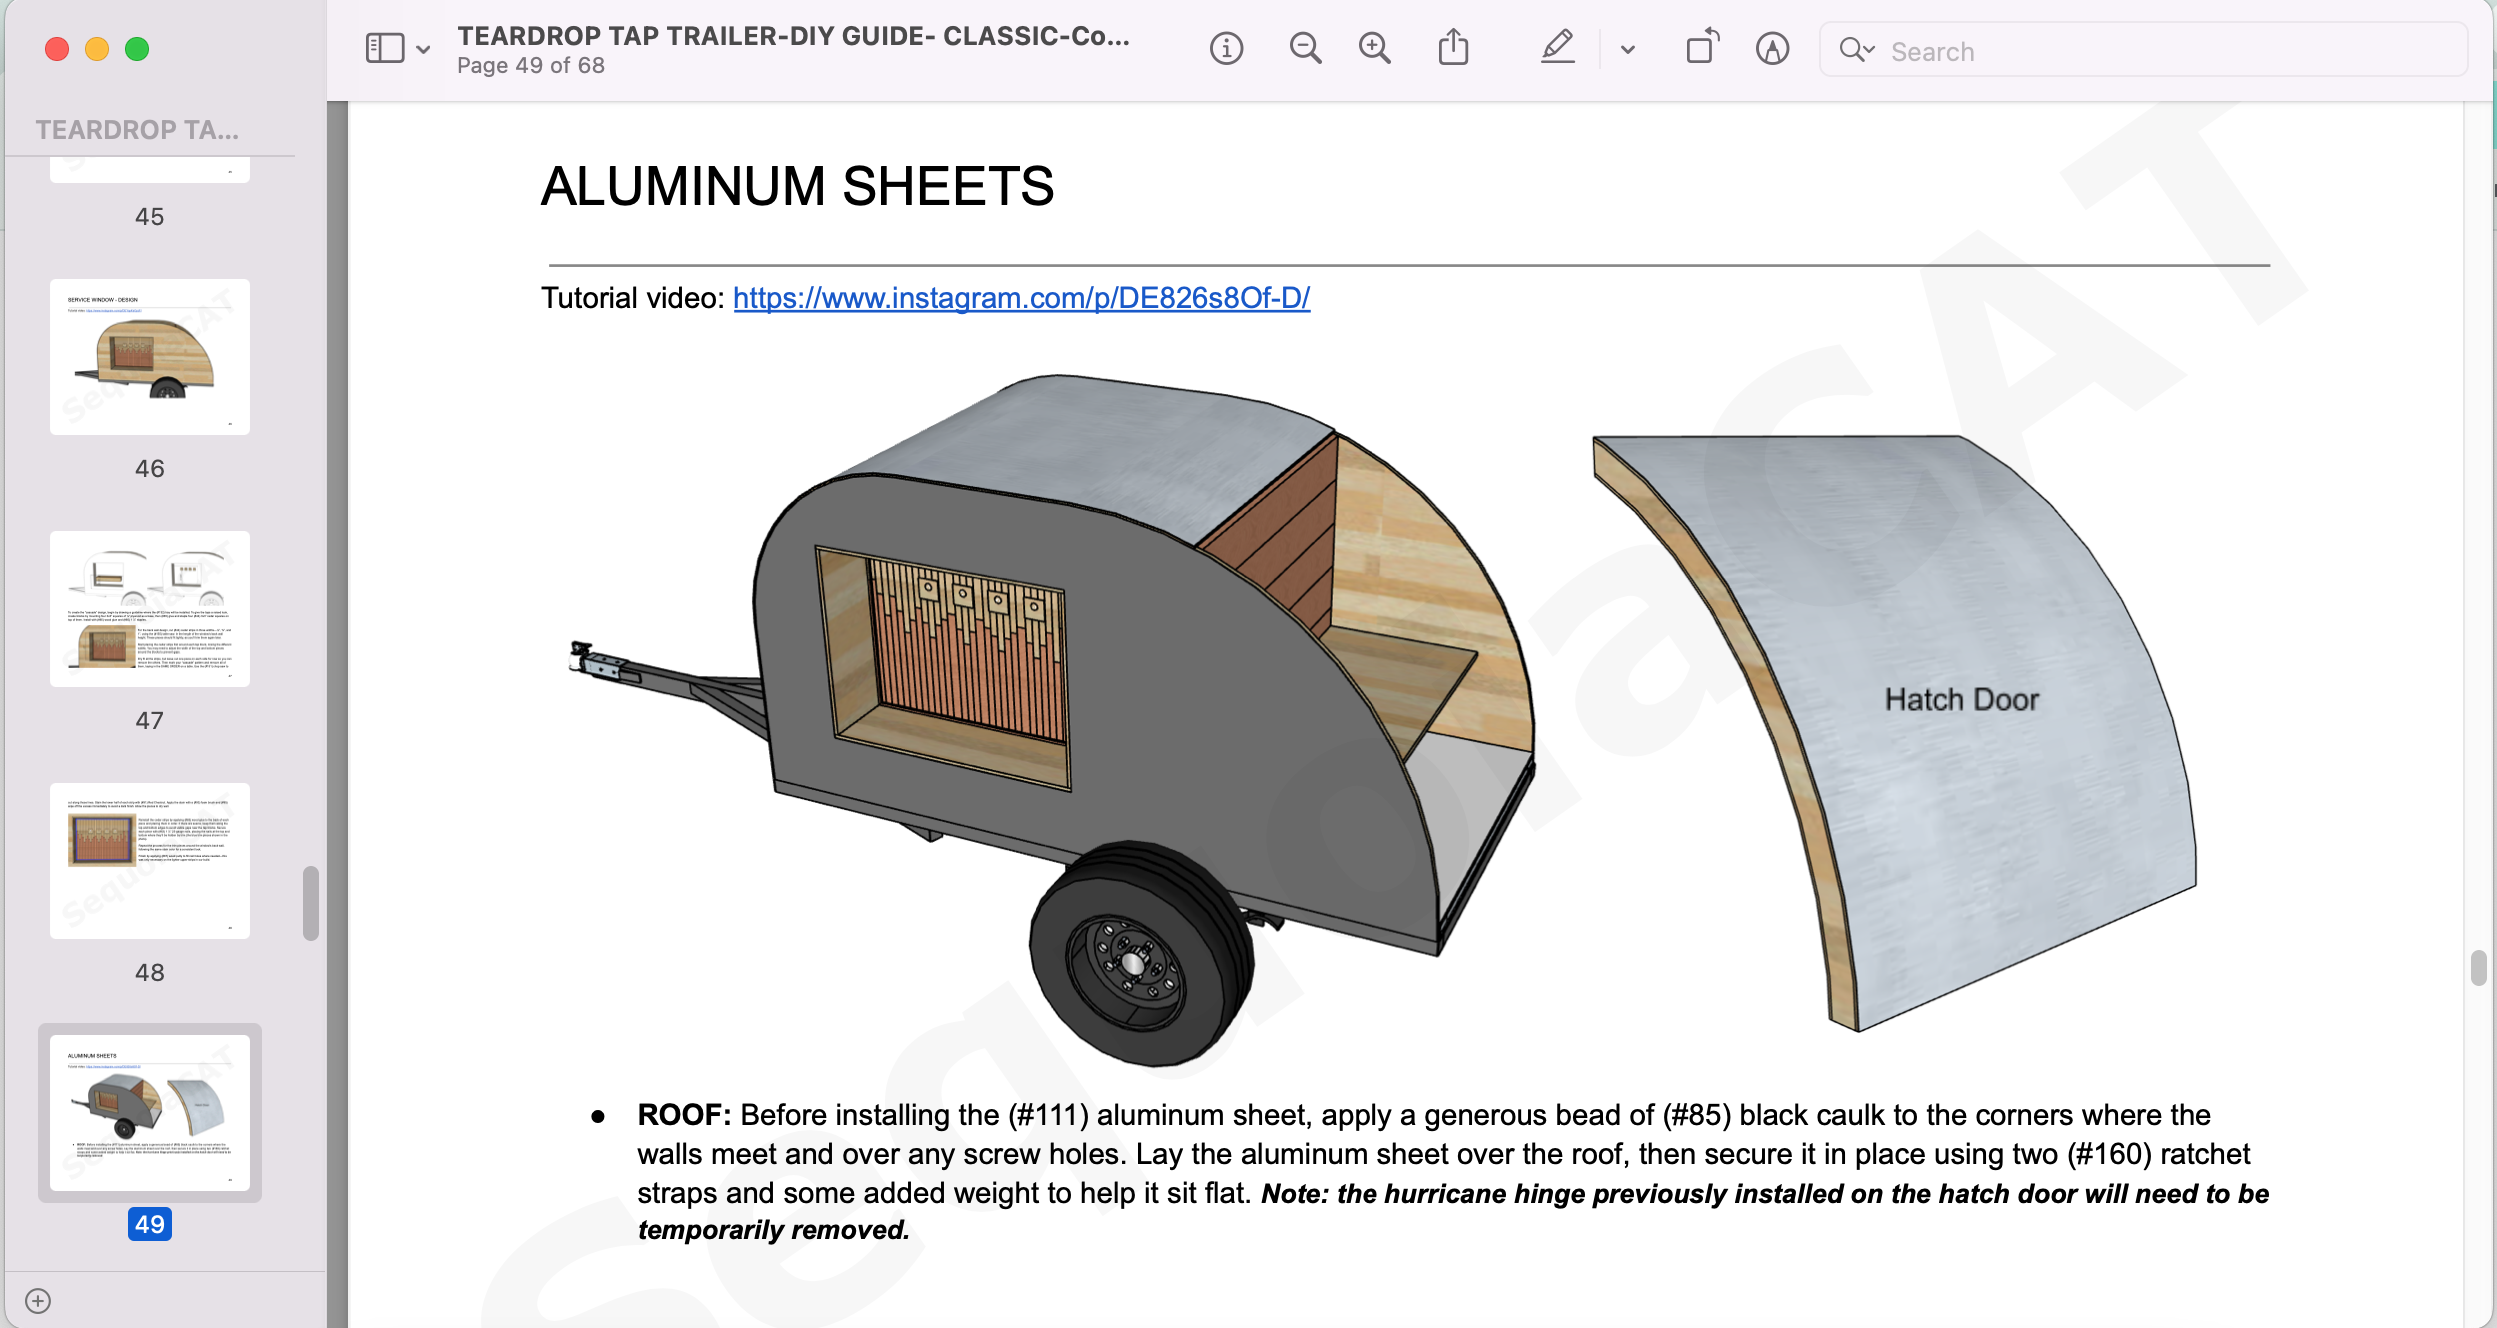The image size is (2497, 1328).
Task: Show the Markup toolbar
Action: [1772, 49]
